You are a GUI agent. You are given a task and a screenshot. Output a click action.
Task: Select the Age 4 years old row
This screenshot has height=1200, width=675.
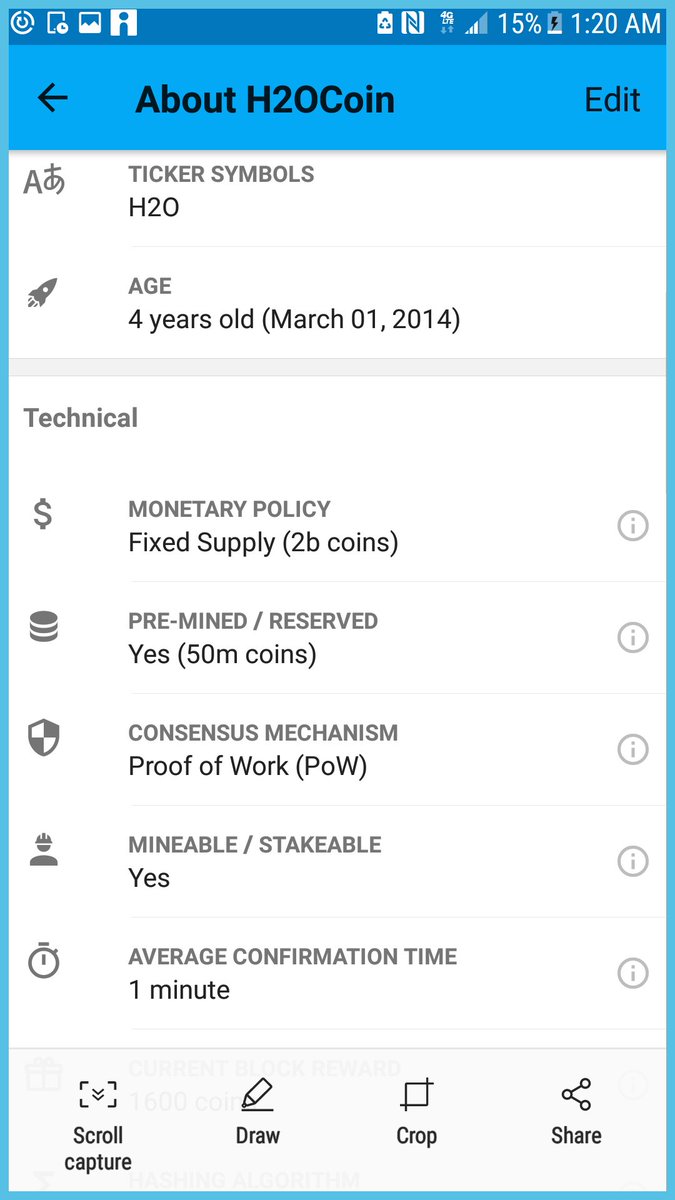pyautogui.click(x=337, y=303)
